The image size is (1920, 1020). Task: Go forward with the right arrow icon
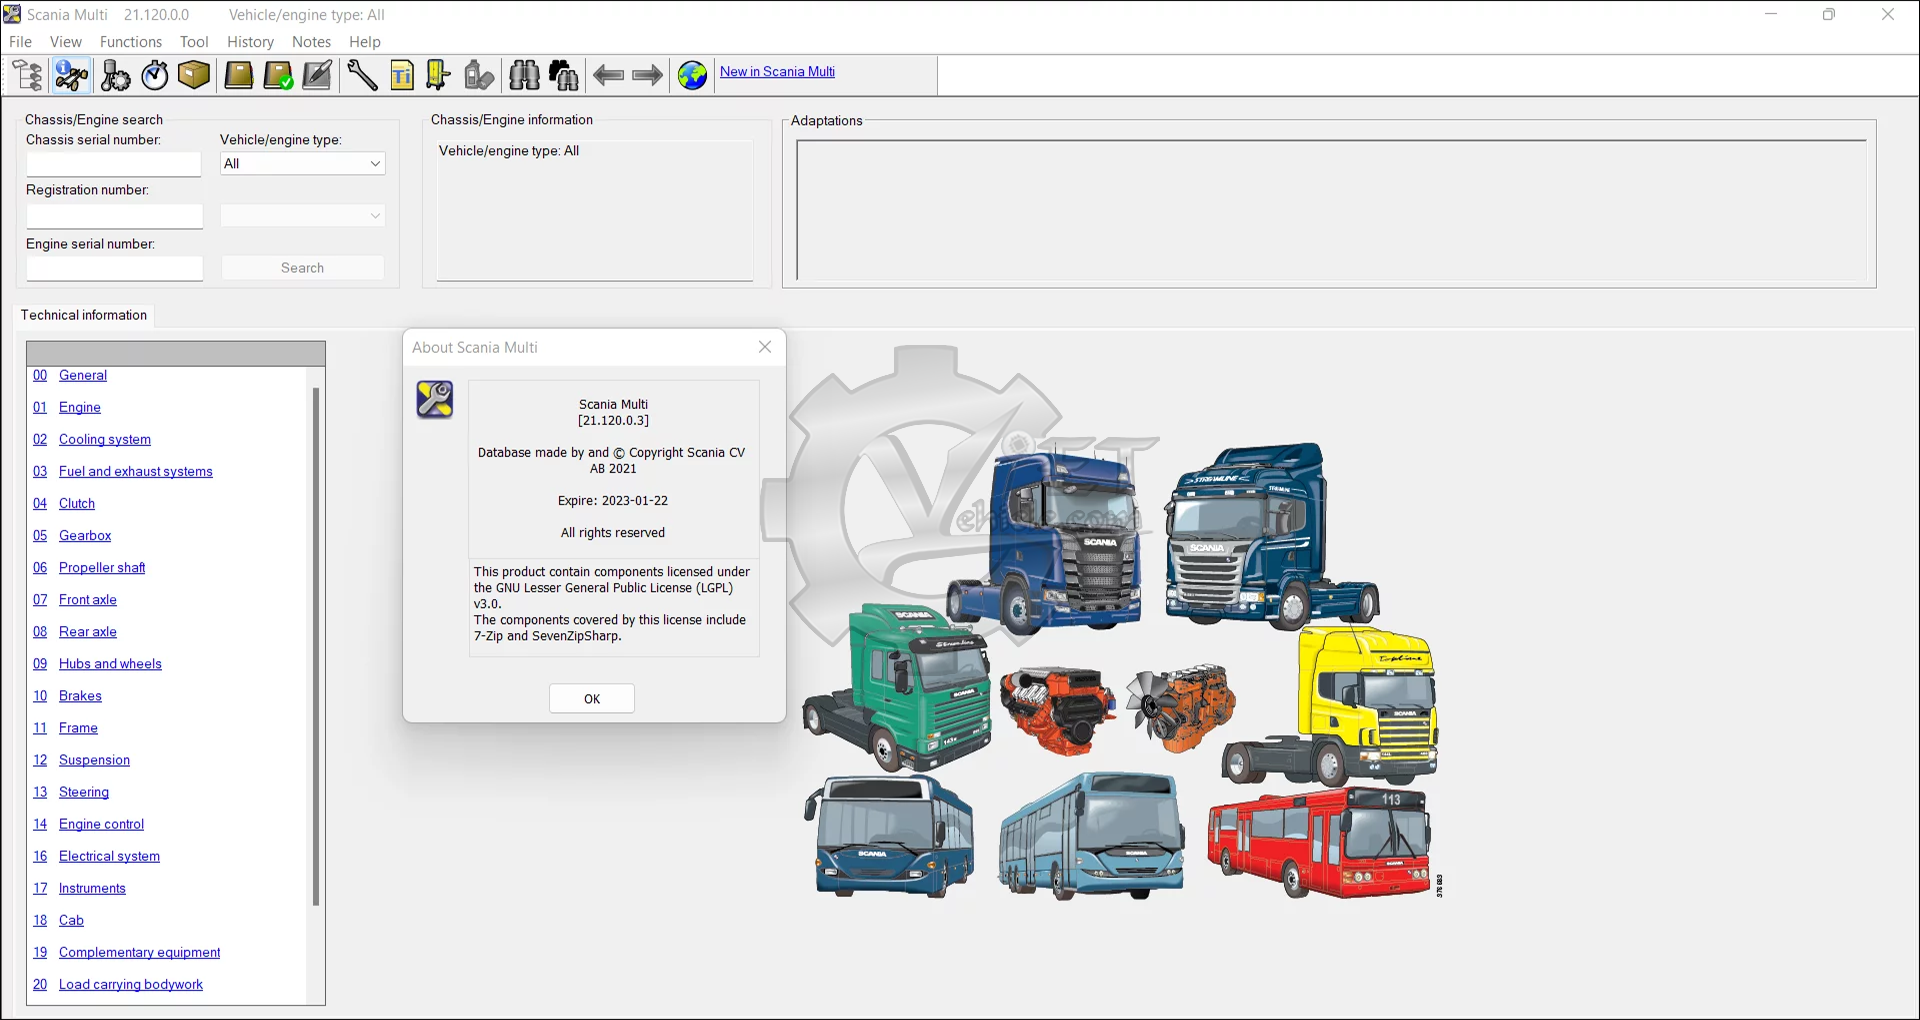(648, 75)
